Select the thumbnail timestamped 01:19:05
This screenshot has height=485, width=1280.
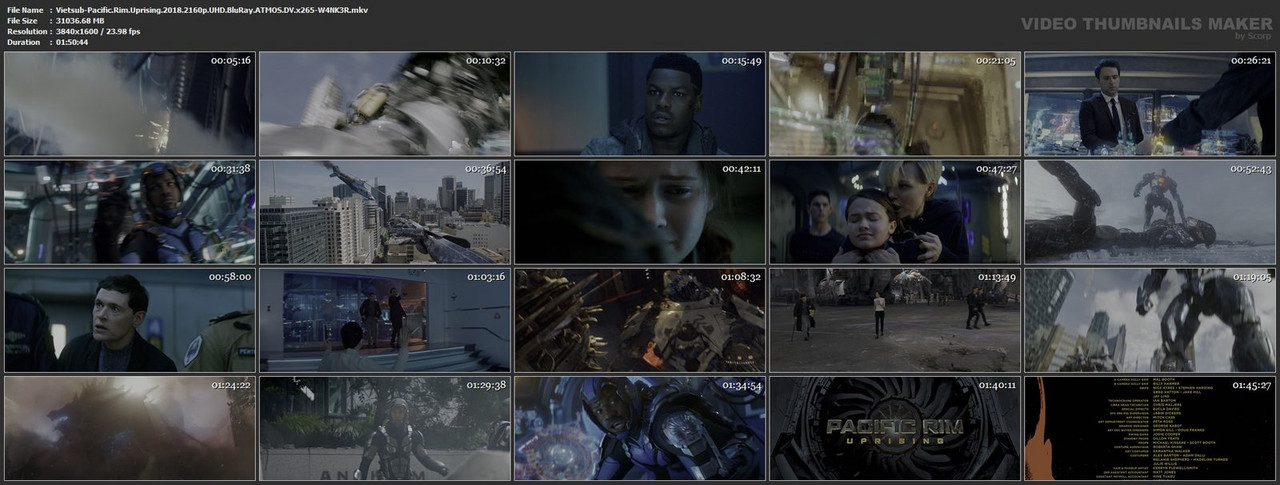(1150, 320)
